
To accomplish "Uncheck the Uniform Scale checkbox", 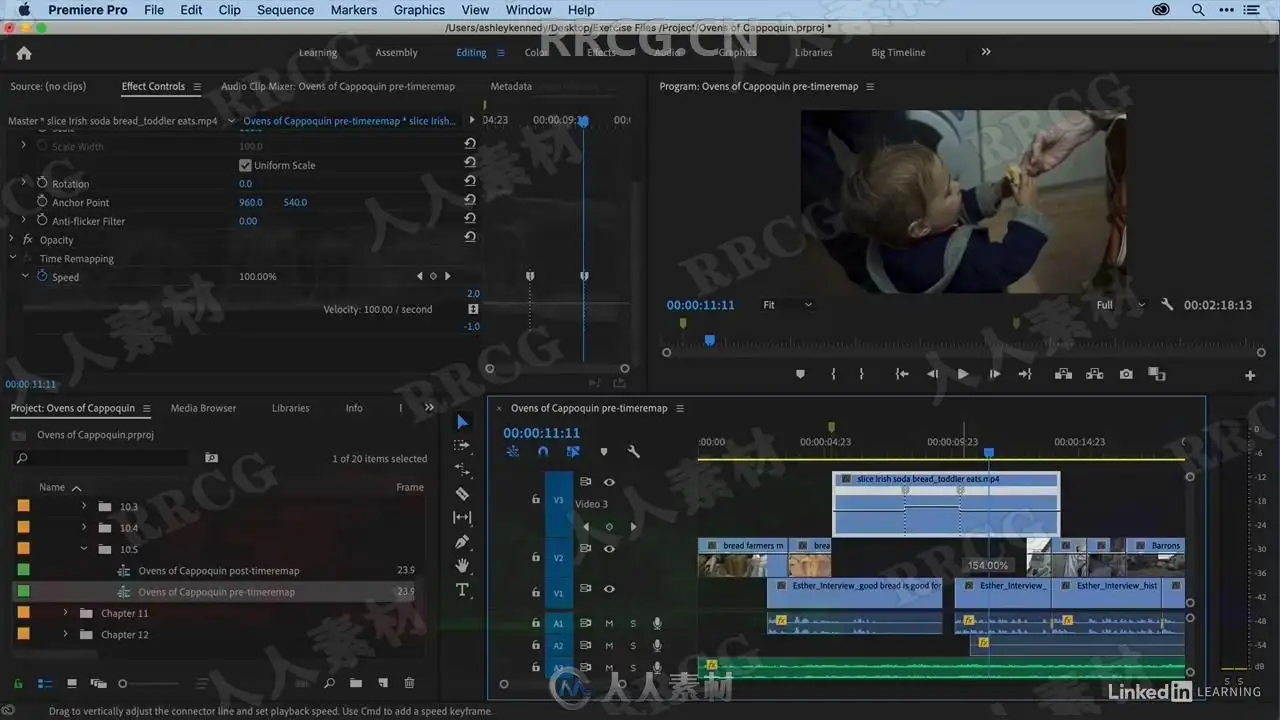I will coord(245,165).
